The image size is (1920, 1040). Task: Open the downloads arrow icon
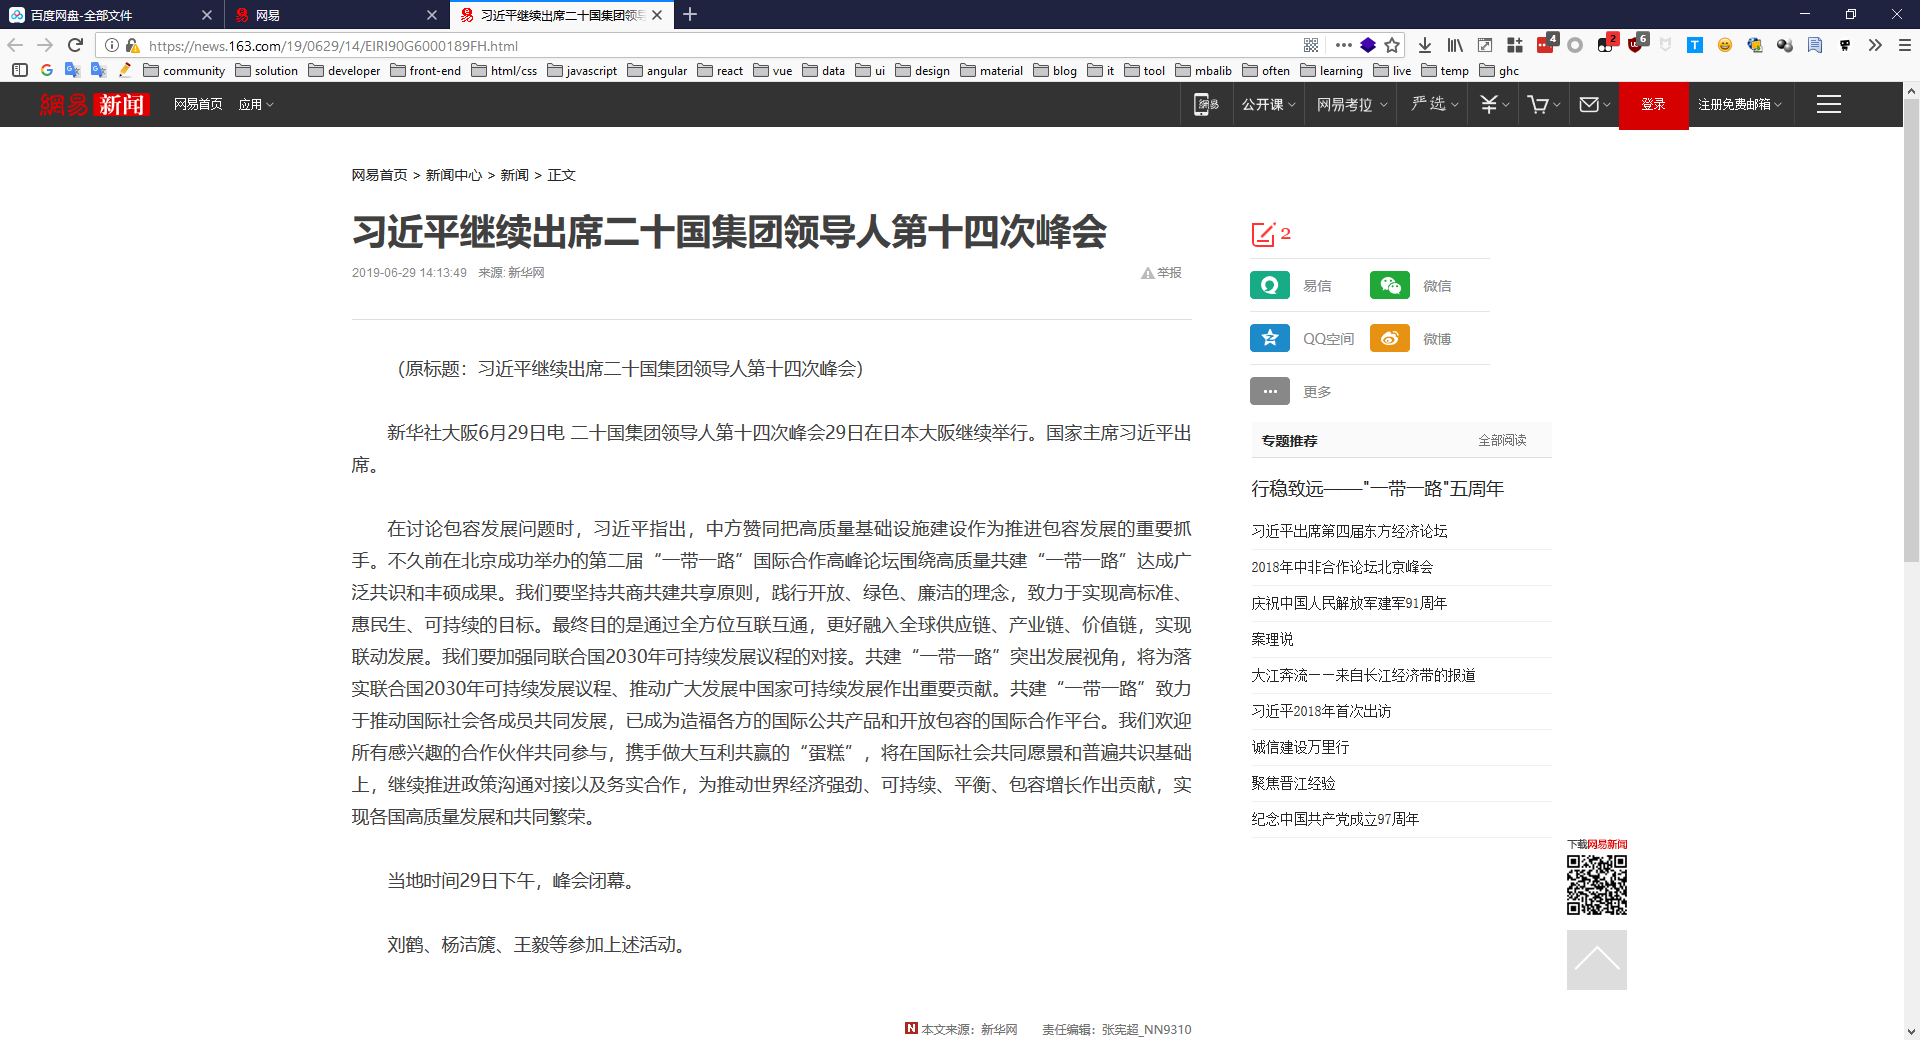click(x=1425, y=45)
